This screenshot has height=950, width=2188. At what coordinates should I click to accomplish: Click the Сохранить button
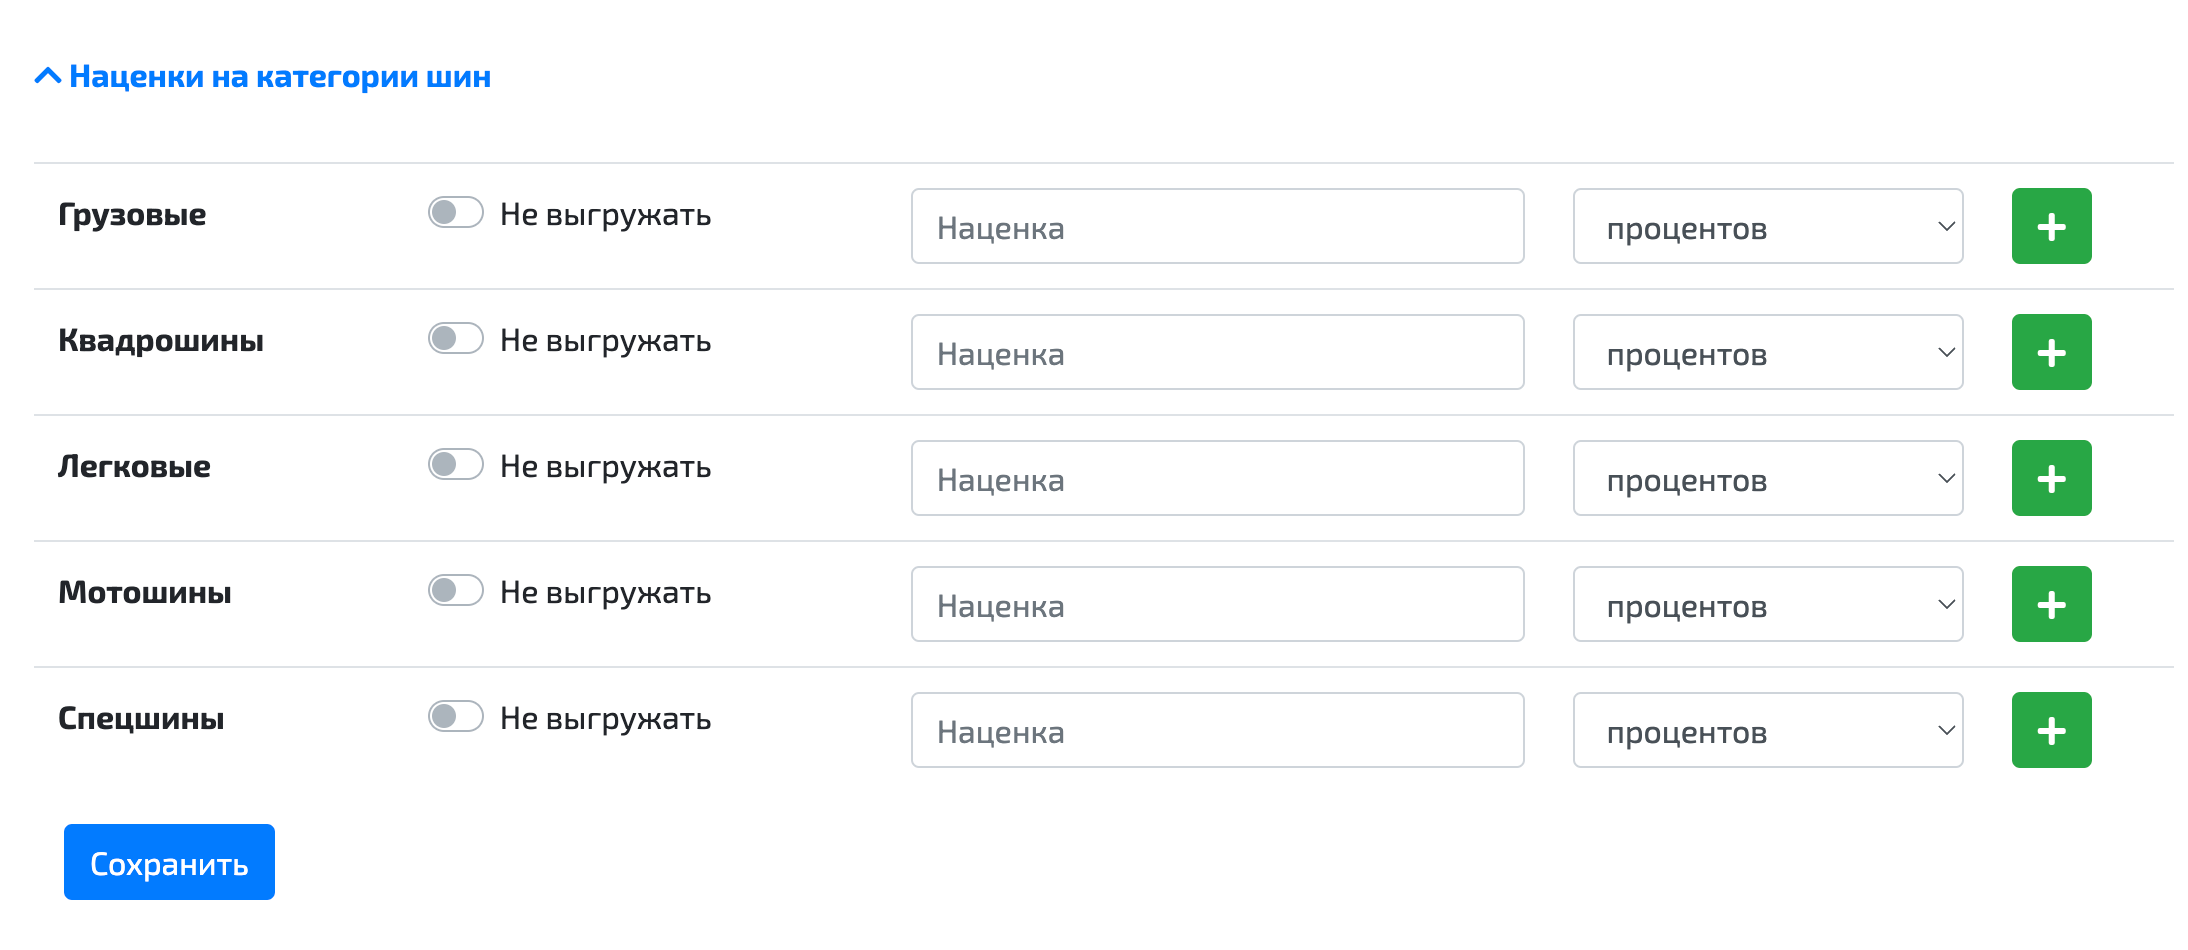click(x=168, y=861)
